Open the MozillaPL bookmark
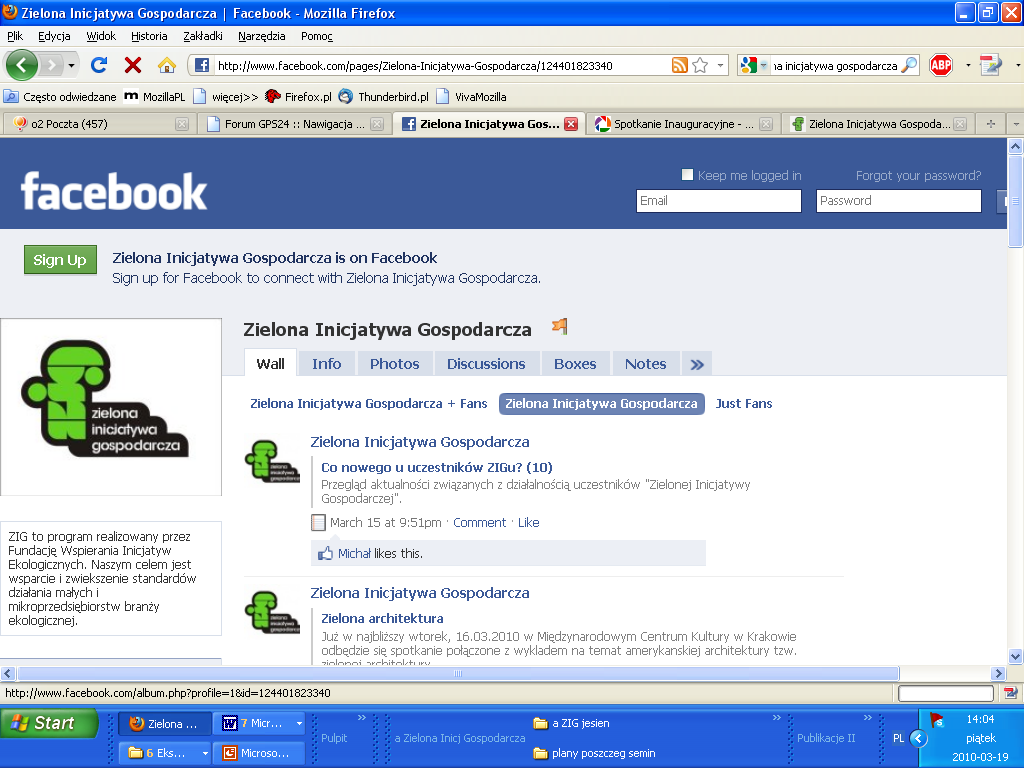Viewport: 1024px width, 768px height. coord(155,97)
